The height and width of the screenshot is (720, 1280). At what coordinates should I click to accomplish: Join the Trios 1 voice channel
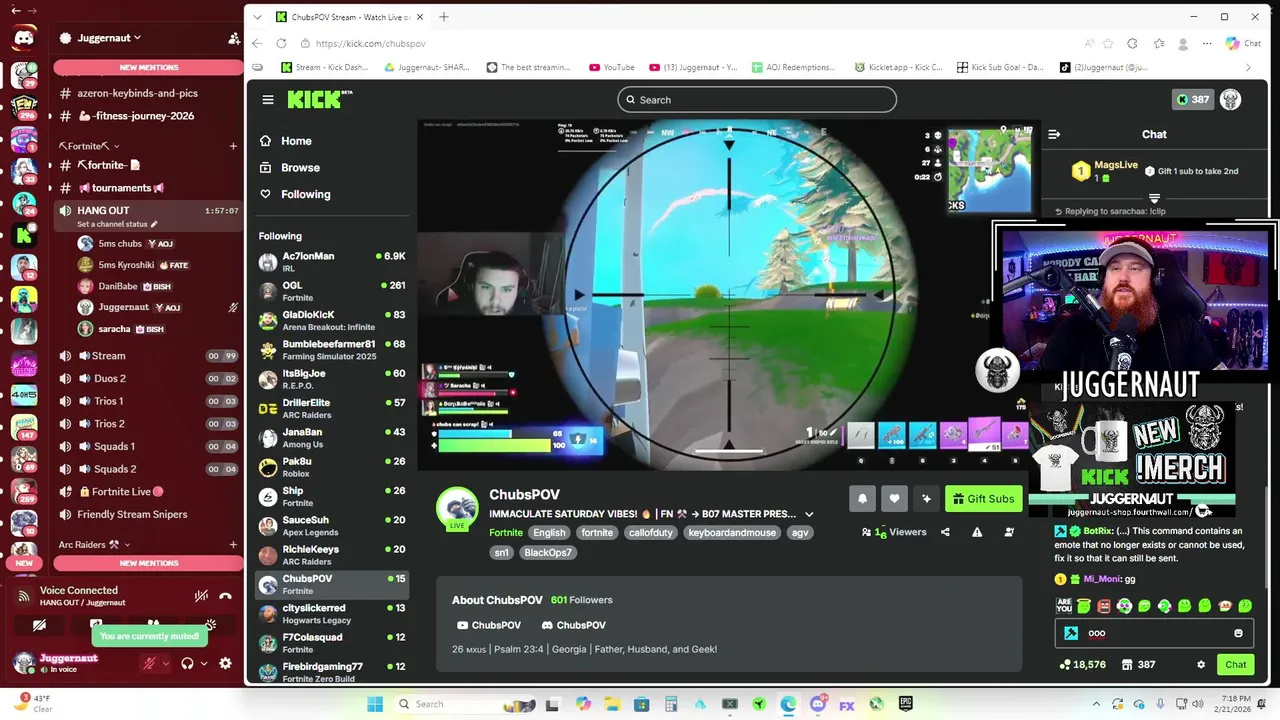(x=147, y=401)
